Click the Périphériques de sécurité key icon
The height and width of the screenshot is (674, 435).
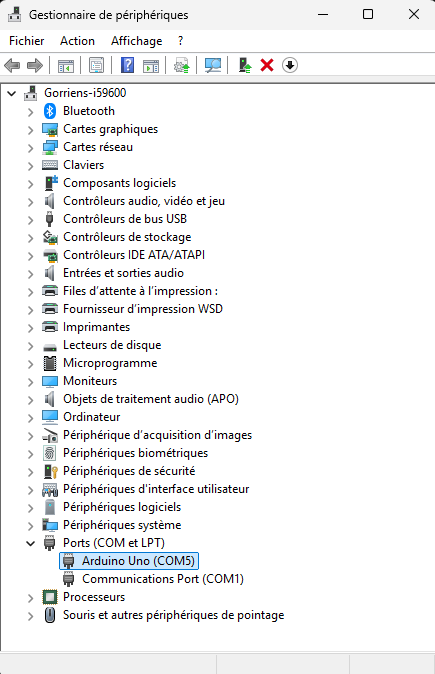coord(51,471)
